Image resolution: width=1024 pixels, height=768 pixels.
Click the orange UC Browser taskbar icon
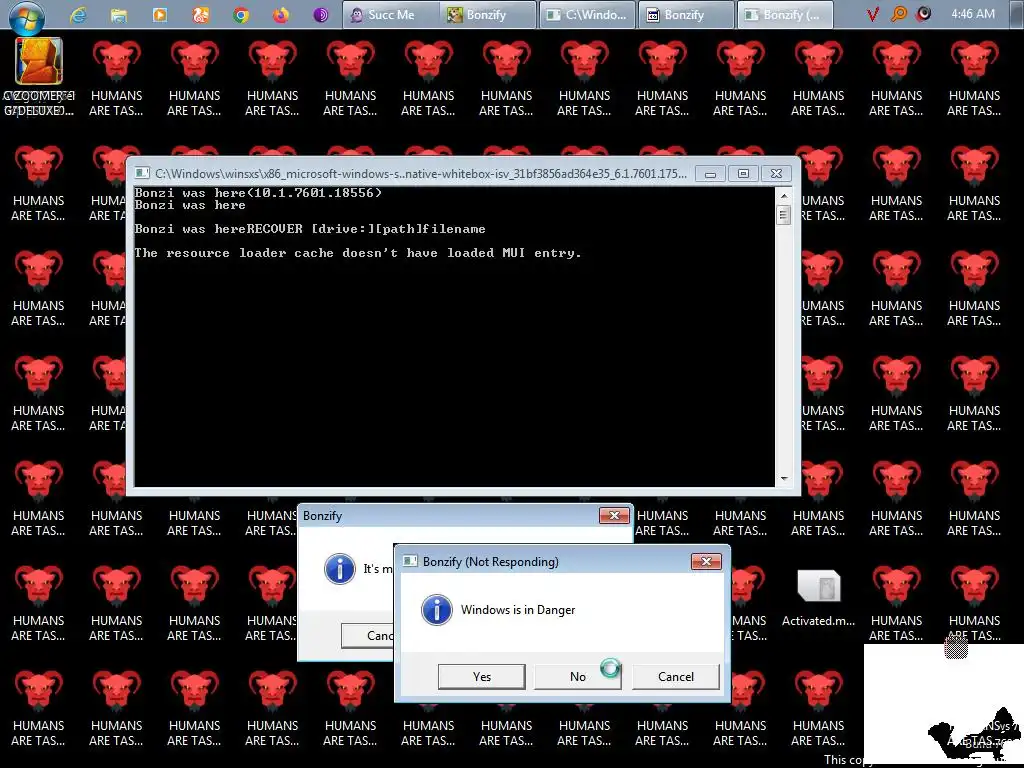(200, 14)
